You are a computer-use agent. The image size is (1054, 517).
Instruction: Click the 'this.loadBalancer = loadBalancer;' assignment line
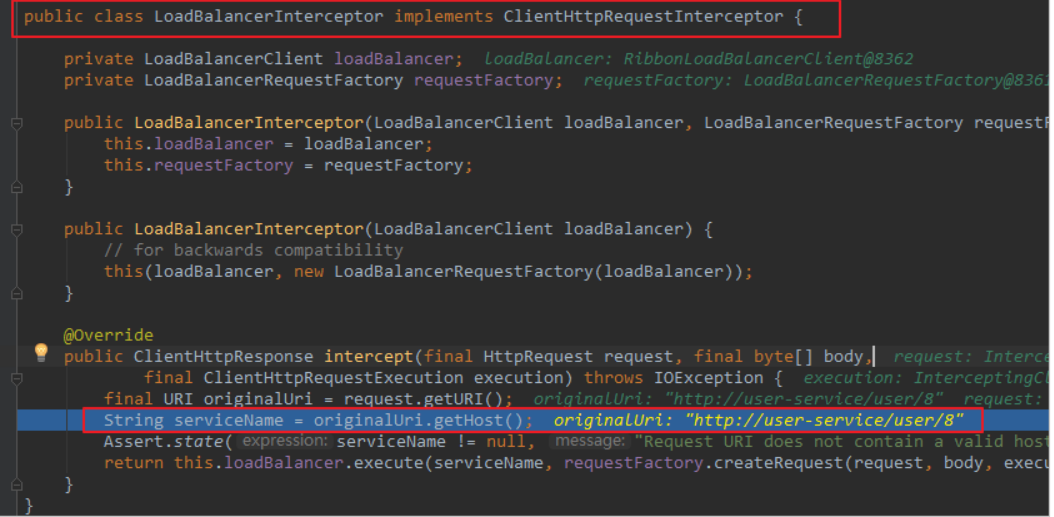(269, 145)
